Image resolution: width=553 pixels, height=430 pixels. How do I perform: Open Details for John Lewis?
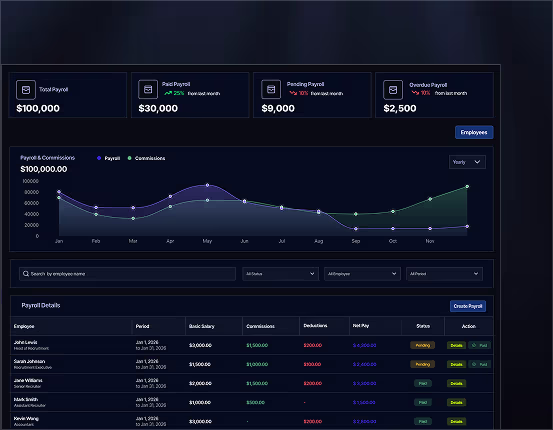click(456, 345)
